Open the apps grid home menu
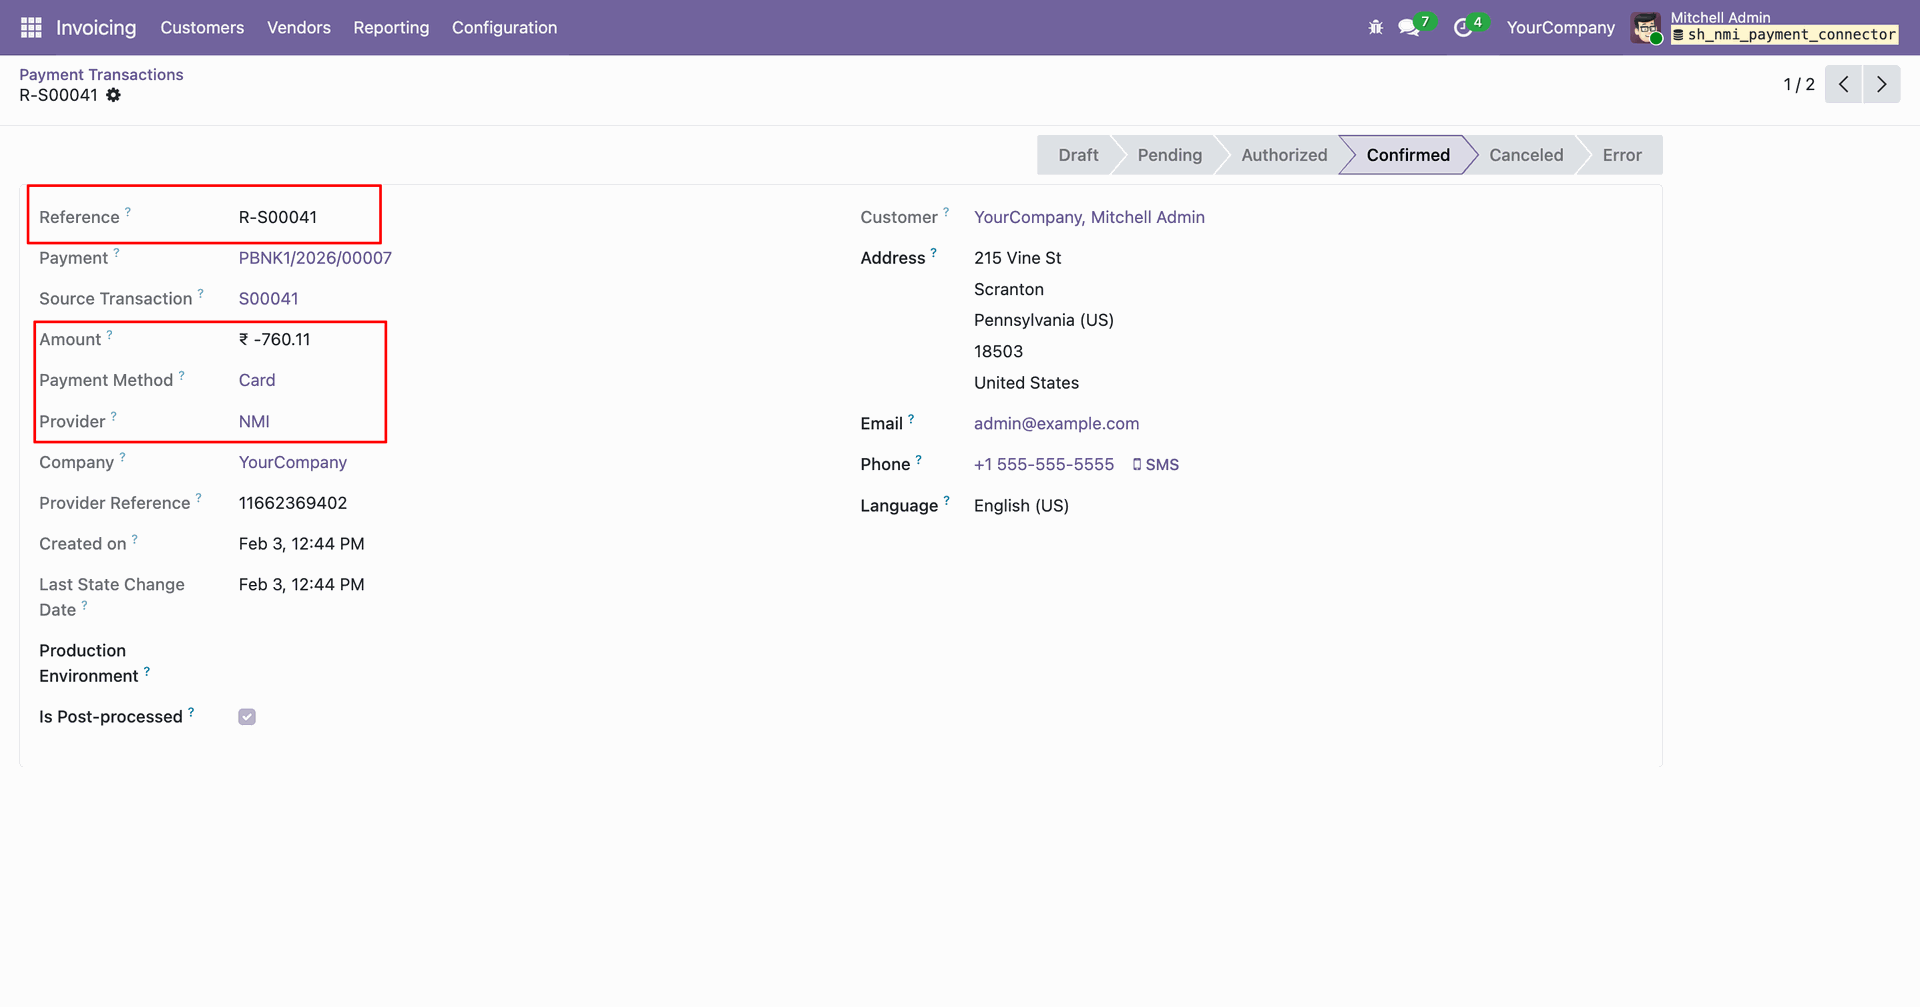The image size is (1920, 1007). tap(31, 27)
